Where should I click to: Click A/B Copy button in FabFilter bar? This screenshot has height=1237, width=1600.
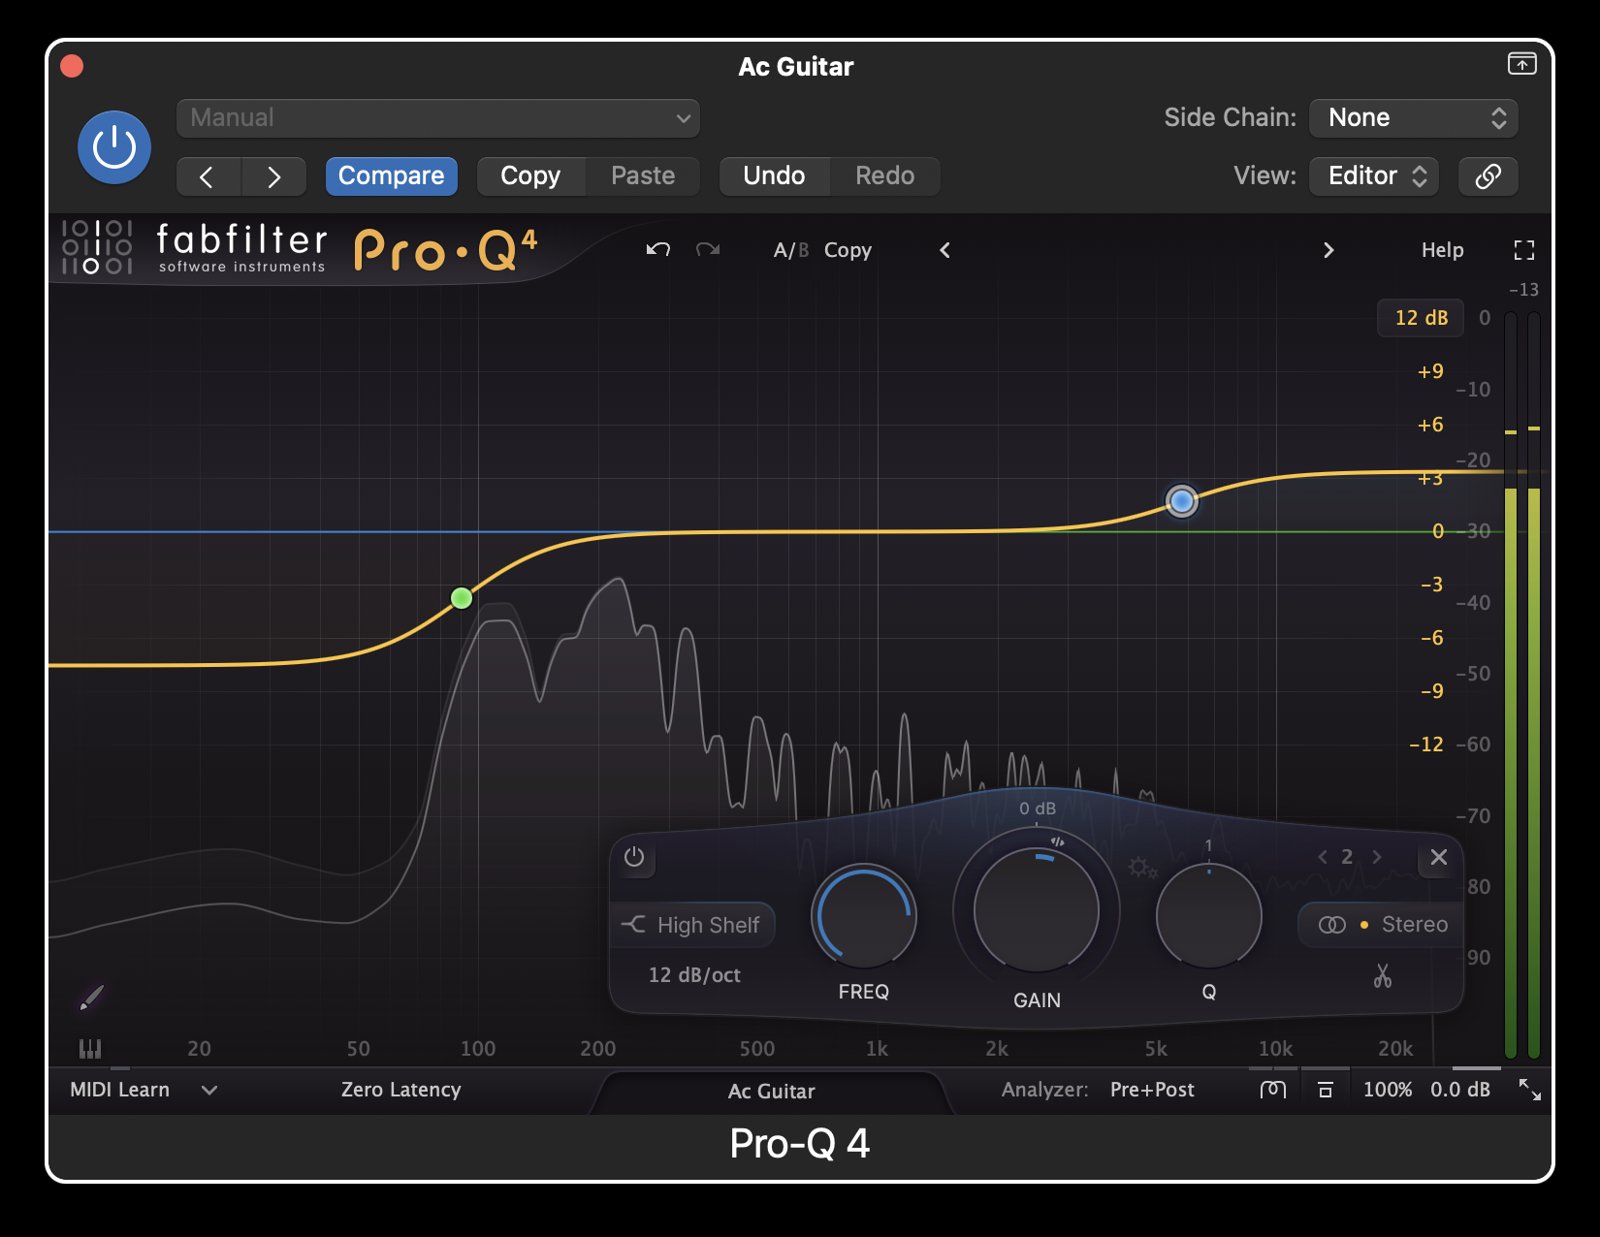(848, 250)
